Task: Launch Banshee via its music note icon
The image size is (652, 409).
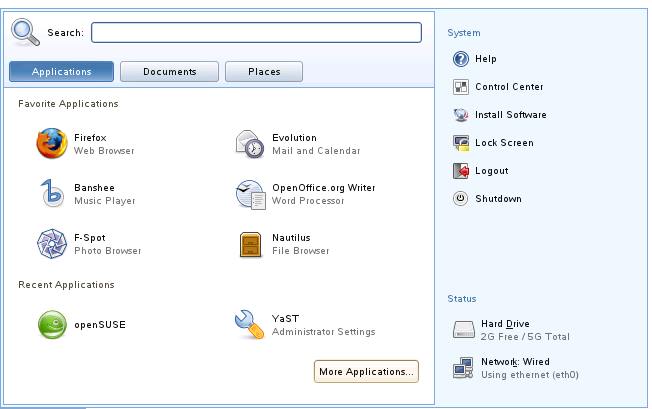Action: (x=52, y=193)
